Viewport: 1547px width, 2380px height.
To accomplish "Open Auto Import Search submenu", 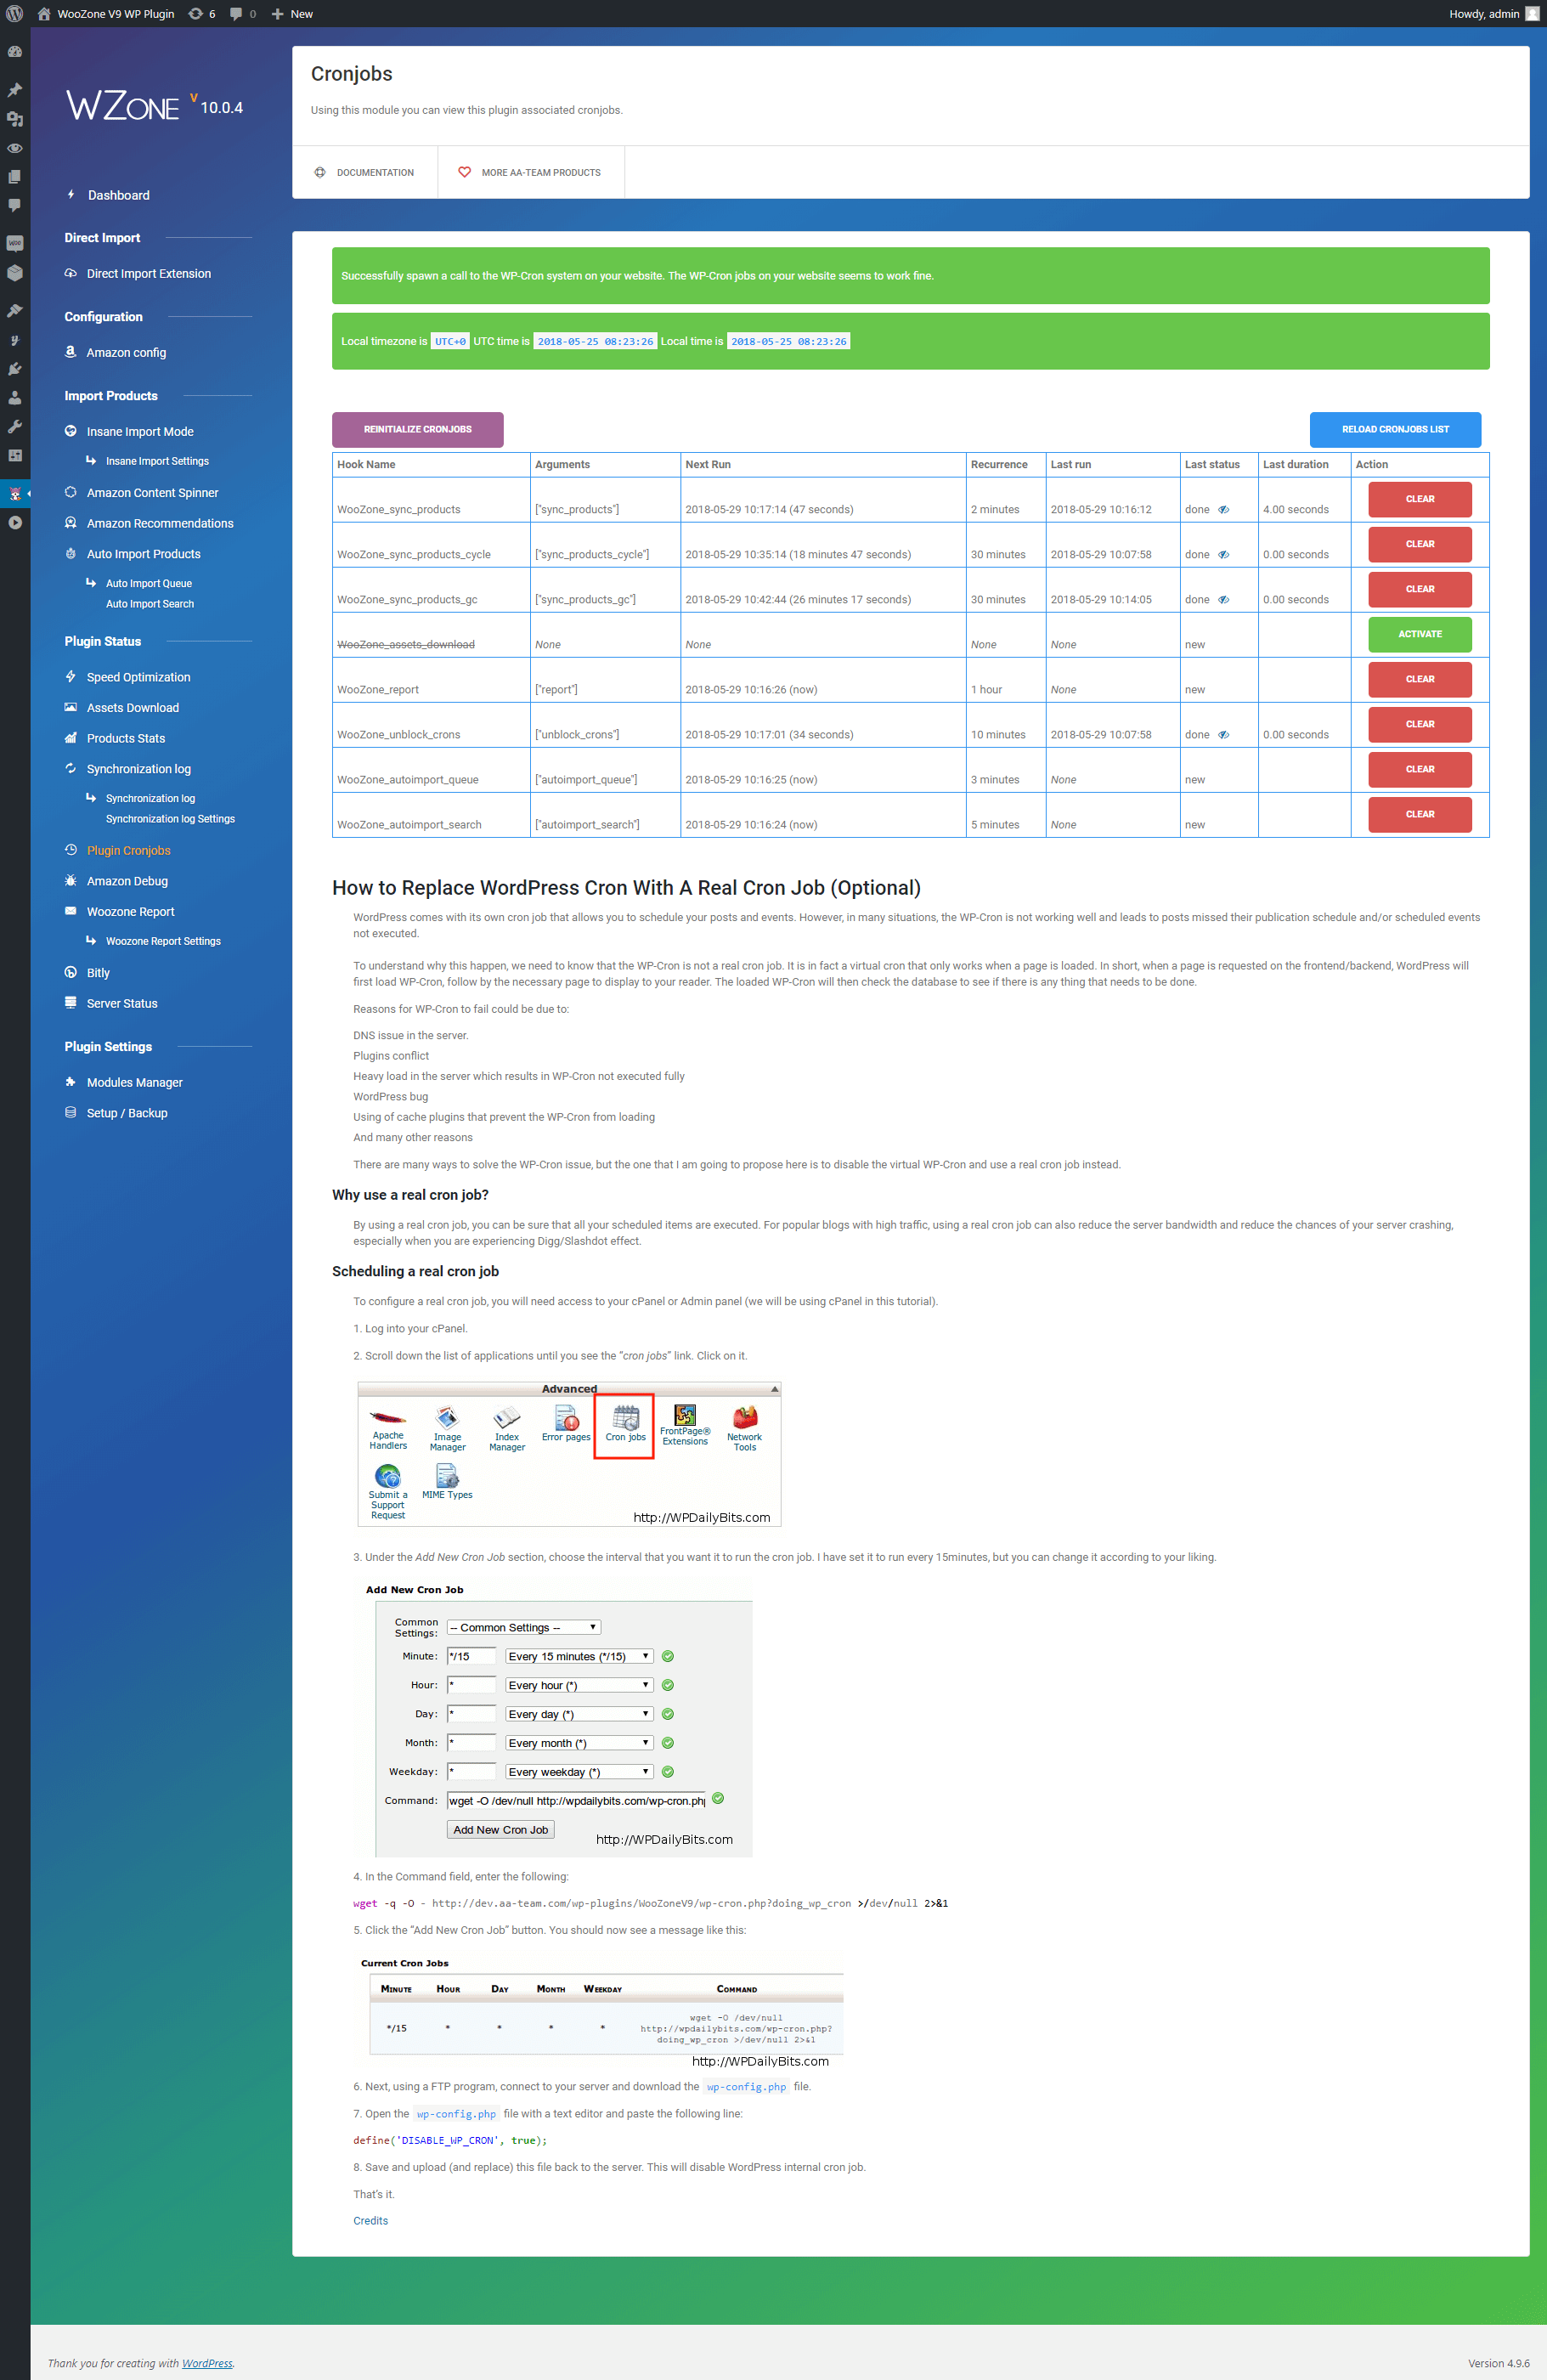I will 150,604.
